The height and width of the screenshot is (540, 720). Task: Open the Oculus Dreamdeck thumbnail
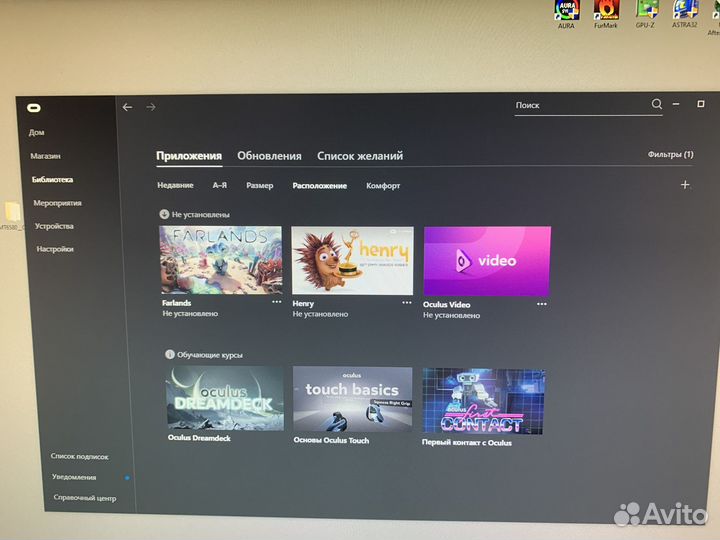pyautogui.click(x=225, y=398)
